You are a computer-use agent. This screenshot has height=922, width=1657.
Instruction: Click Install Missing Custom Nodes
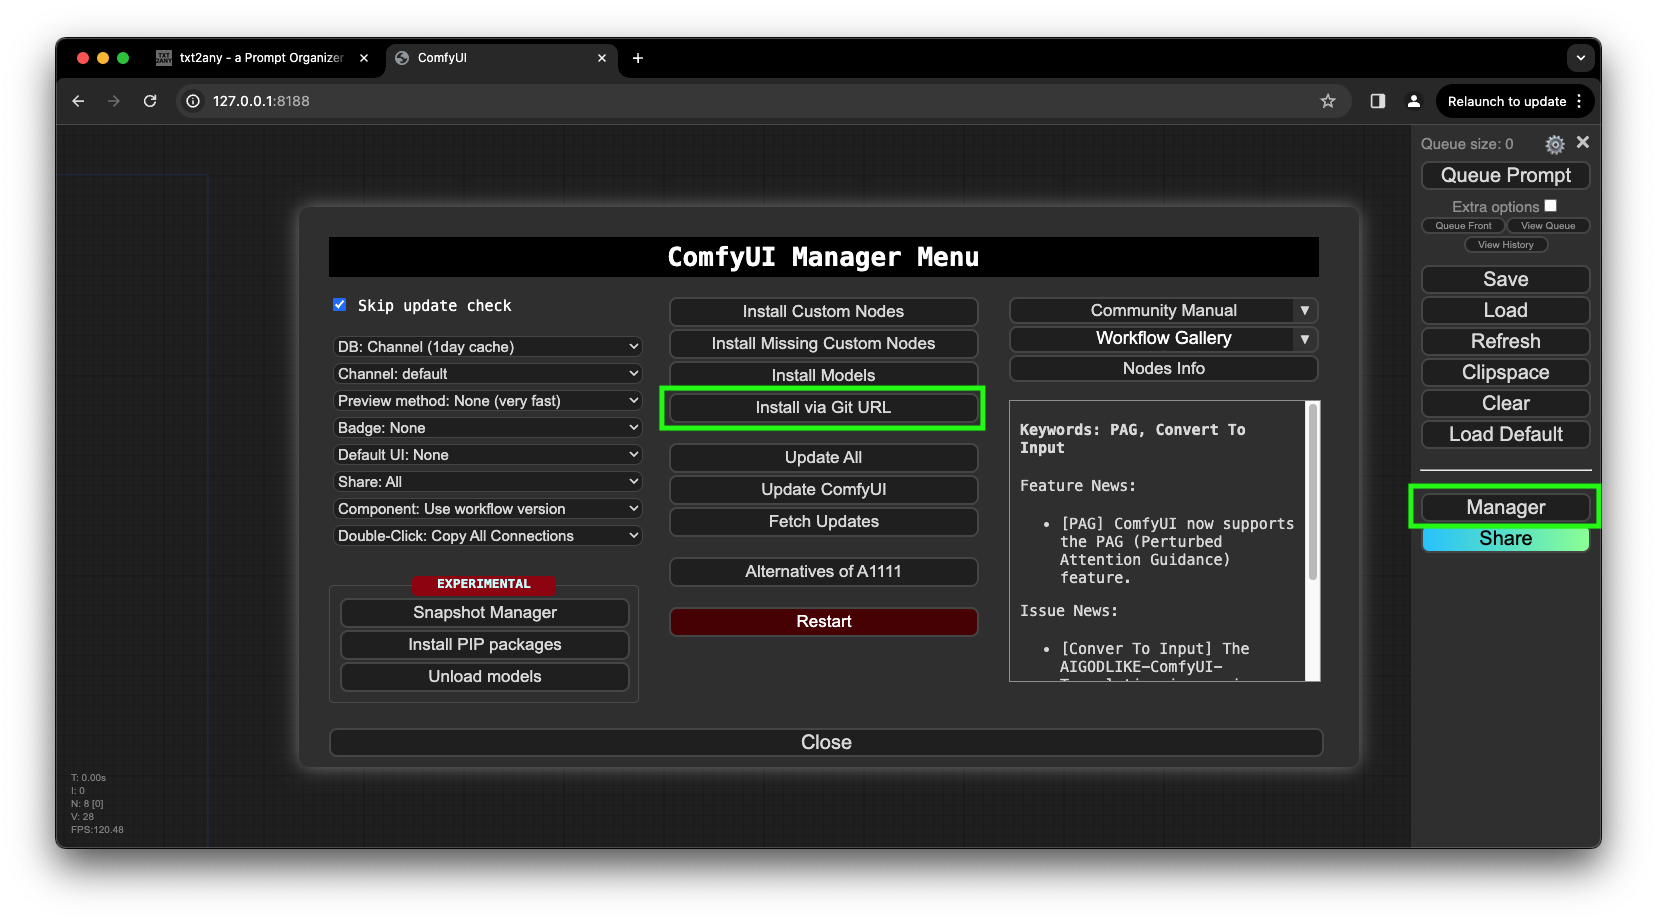point(823,344)
